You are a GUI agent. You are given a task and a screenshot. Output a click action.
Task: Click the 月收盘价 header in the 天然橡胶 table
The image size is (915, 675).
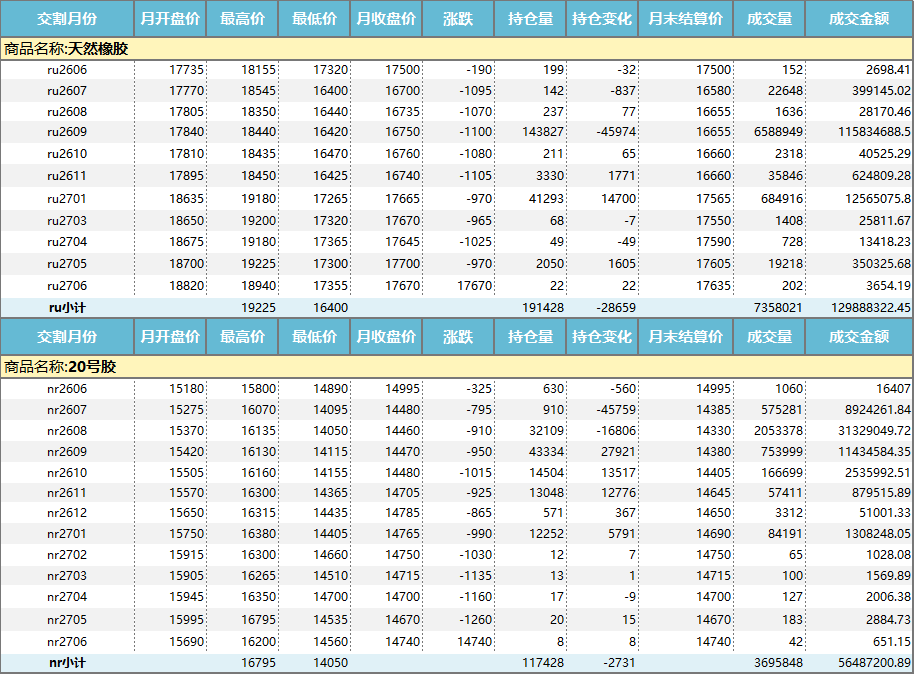coord(386,19)
